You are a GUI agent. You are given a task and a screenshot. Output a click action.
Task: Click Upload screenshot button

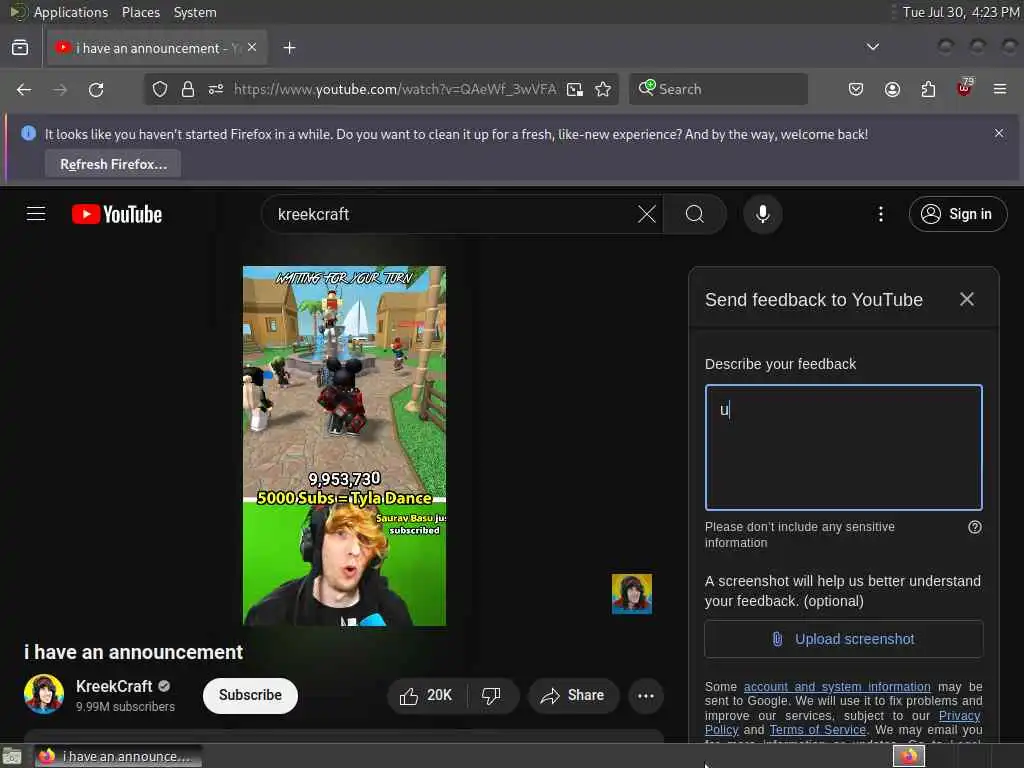click(843, 639)
